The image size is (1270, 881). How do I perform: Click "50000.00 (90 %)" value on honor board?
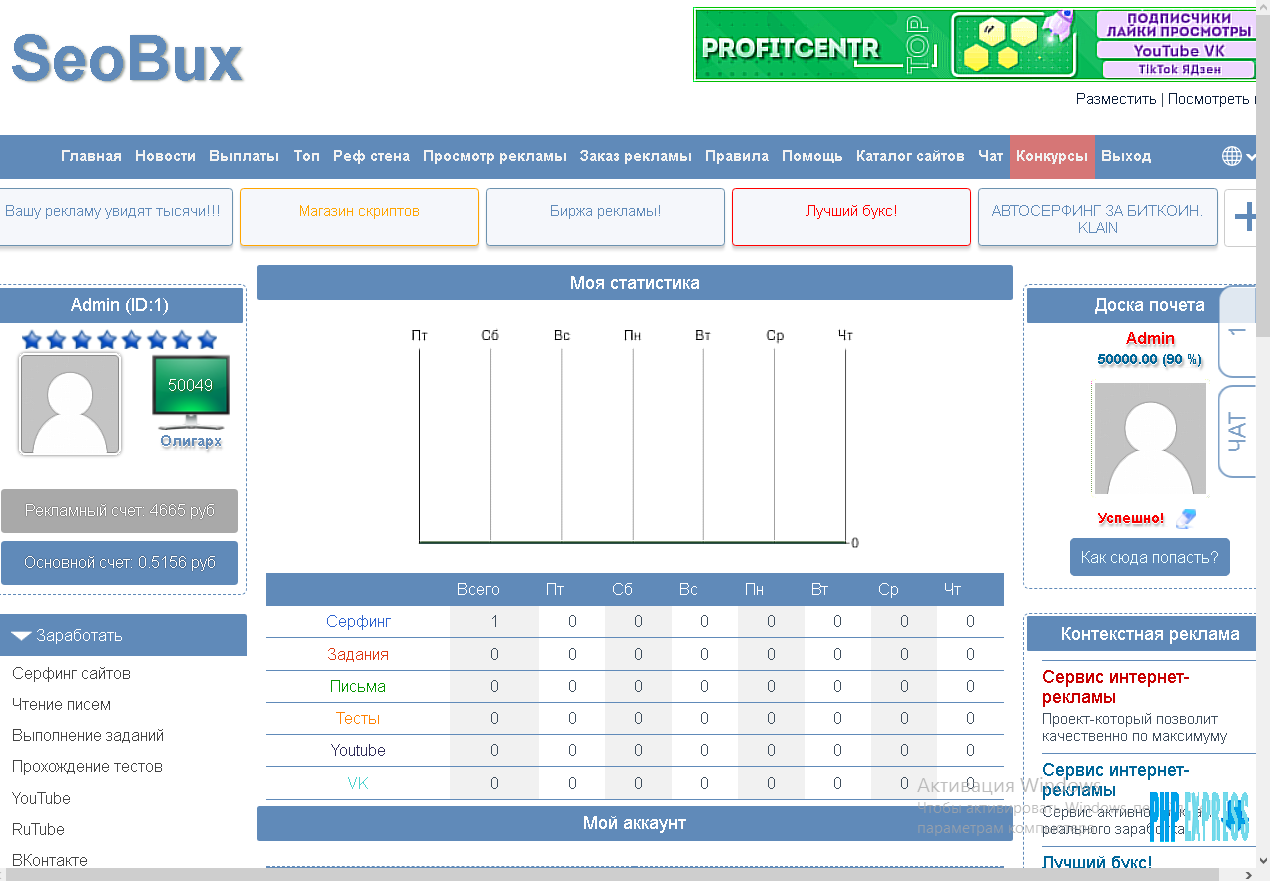coord(1150,359)
